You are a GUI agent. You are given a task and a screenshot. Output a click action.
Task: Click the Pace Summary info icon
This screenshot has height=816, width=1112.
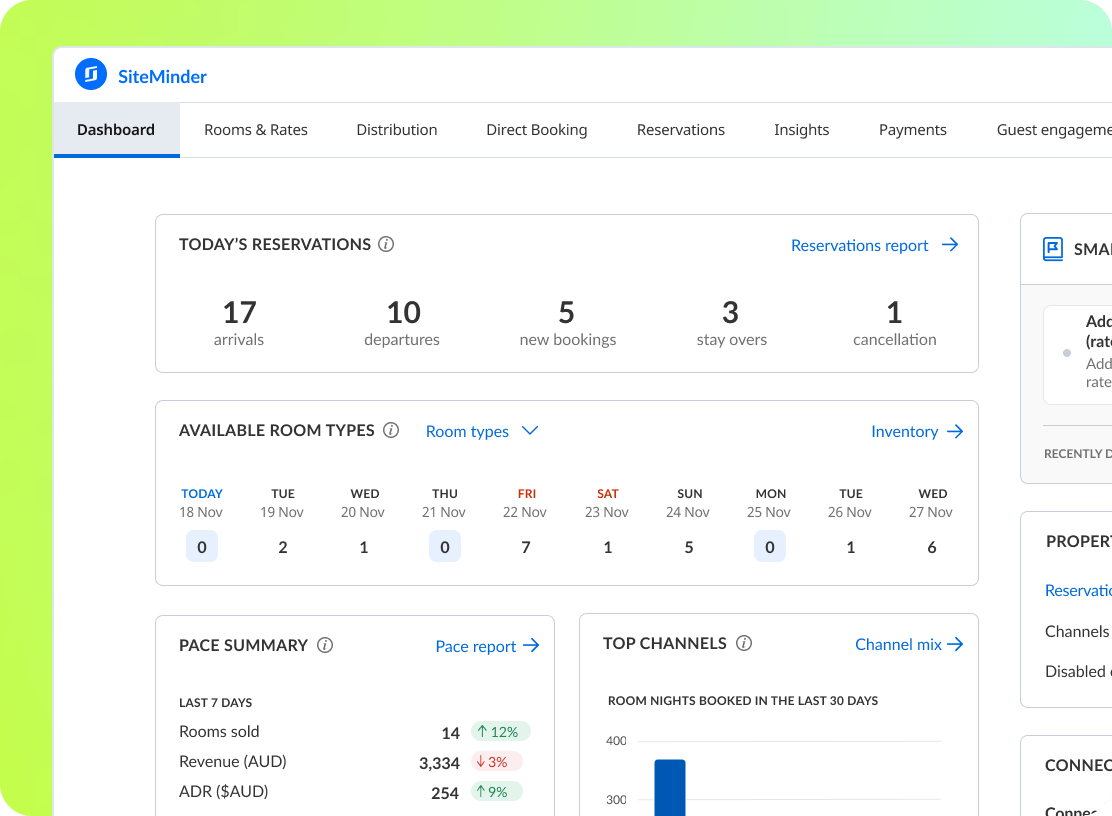pos(325,646)
